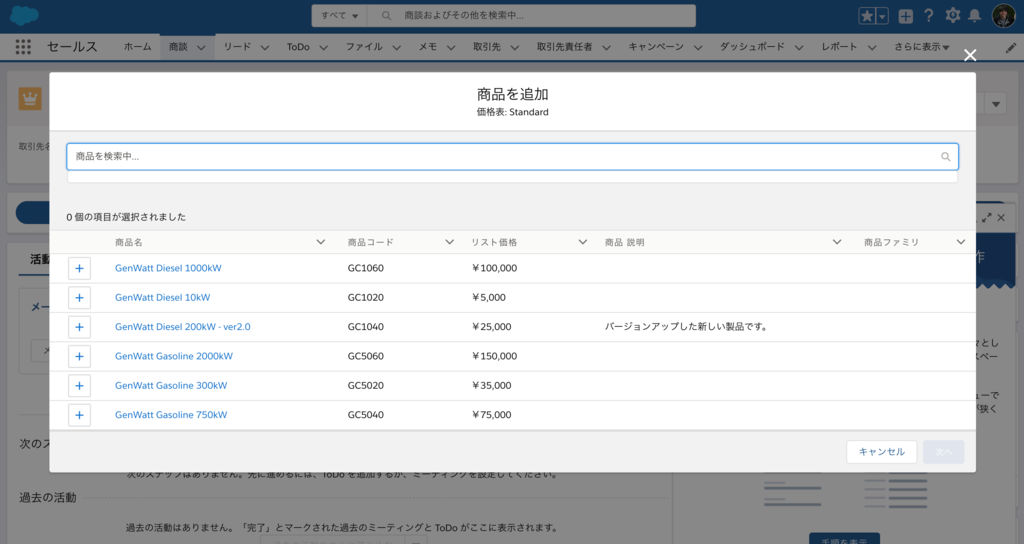Click the crown opportunity icon behind dialog
The height and width of the screenshot is (544, 1024).
point(30,99)
